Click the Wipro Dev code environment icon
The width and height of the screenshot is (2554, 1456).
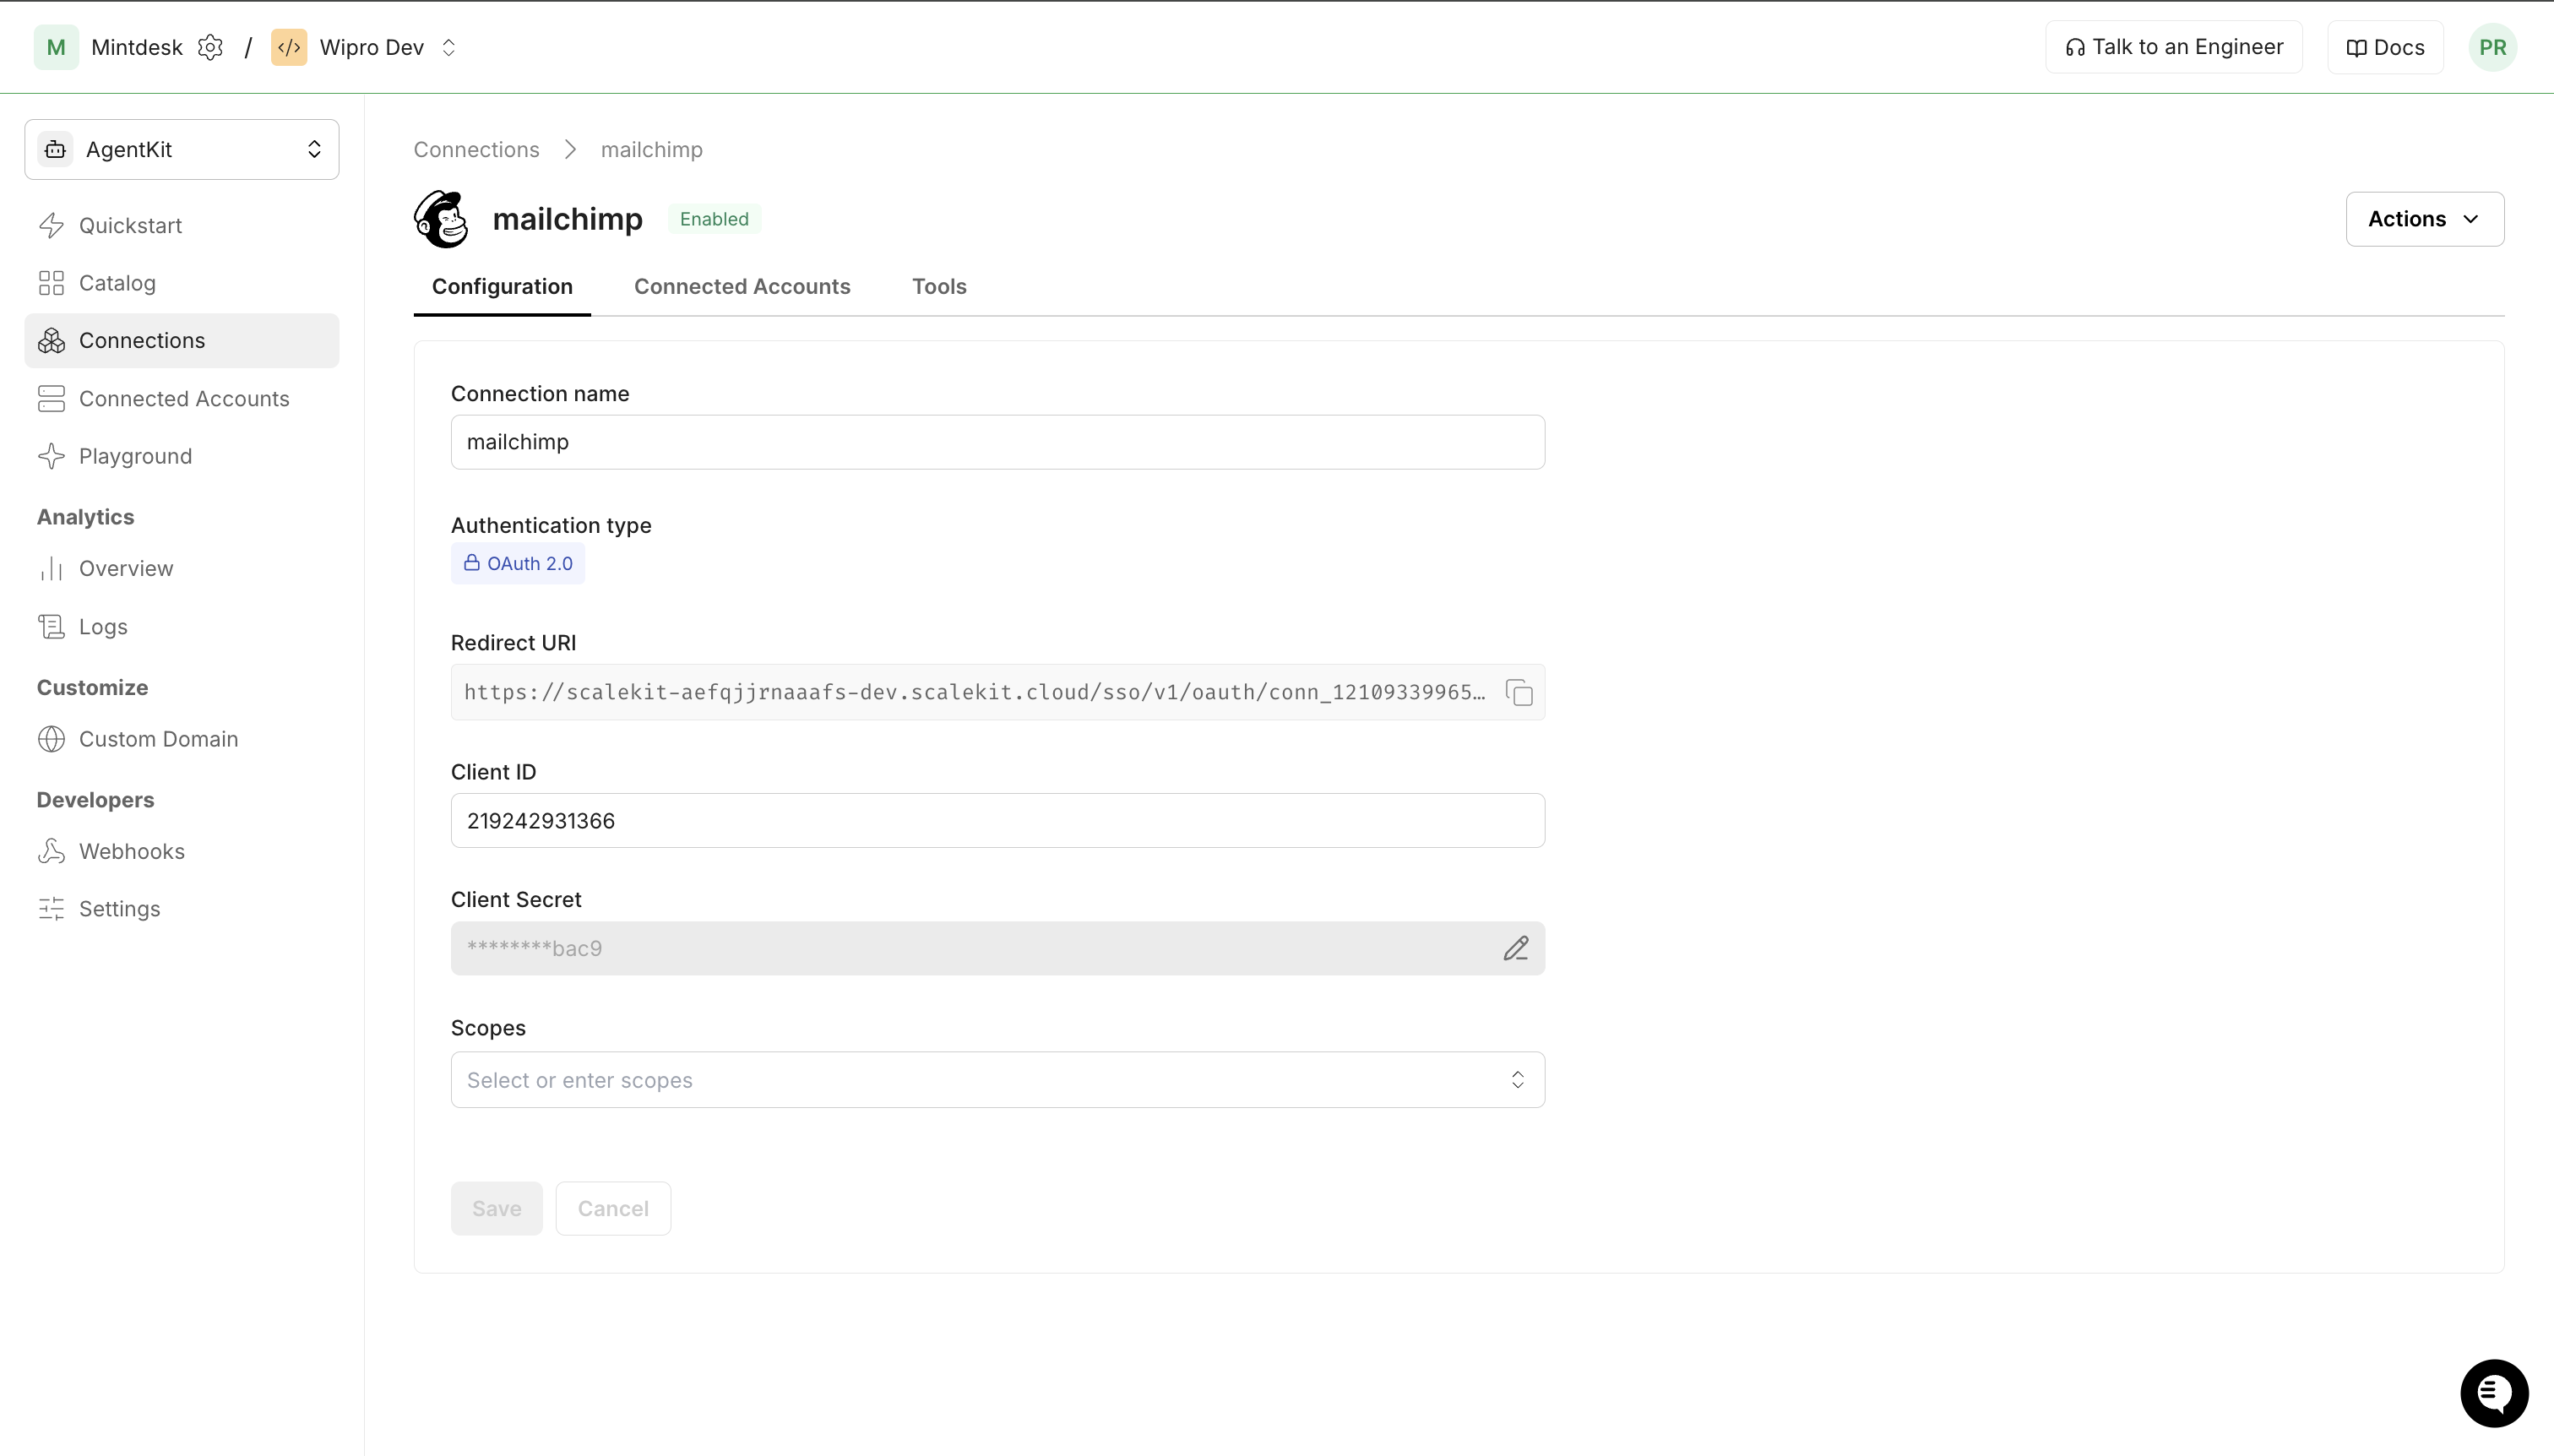[x=289, y=47]
